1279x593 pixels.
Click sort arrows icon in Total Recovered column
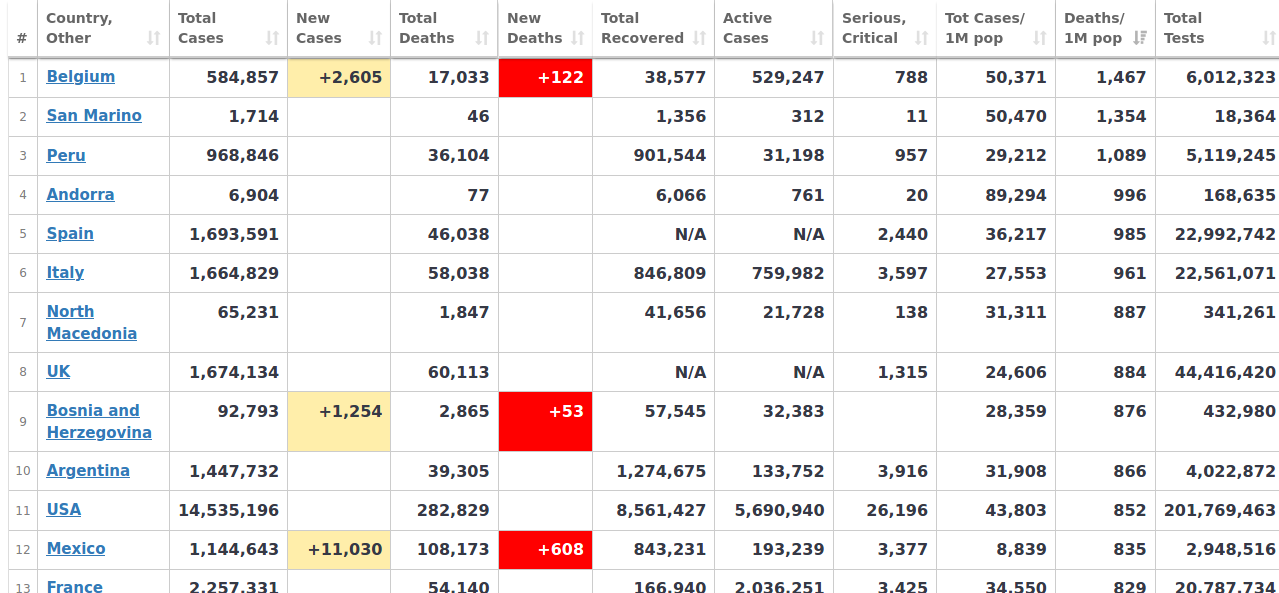[699, 38]
